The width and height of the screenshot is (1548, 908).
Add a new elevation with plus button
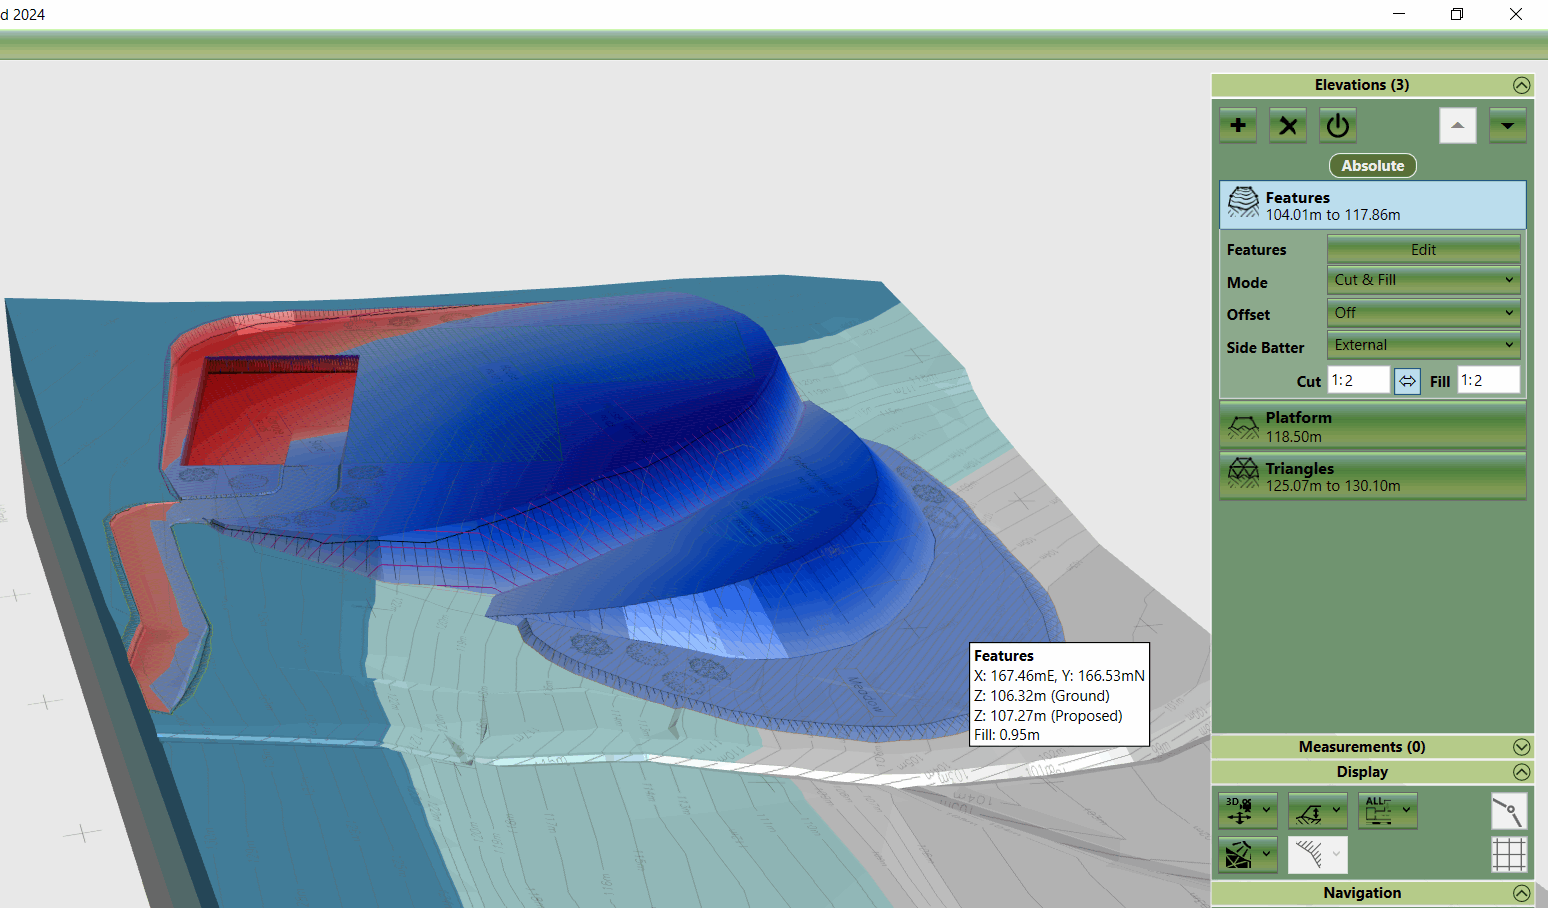[1238, 126]
